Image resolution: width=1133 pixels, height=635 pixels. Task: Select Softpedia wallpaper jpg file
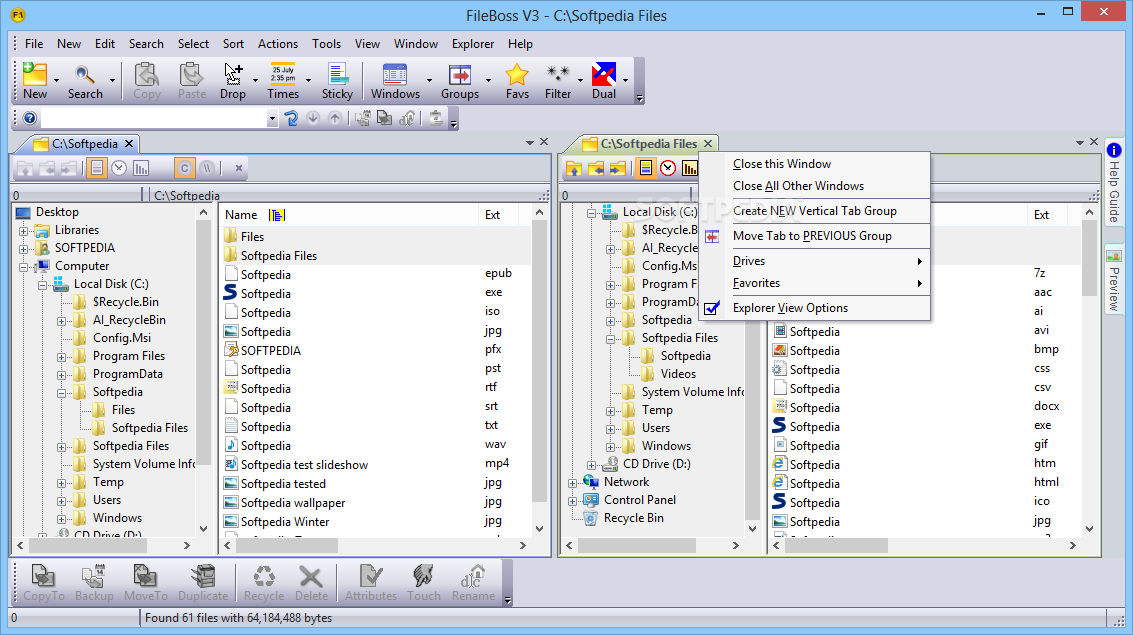pos(293,503)
